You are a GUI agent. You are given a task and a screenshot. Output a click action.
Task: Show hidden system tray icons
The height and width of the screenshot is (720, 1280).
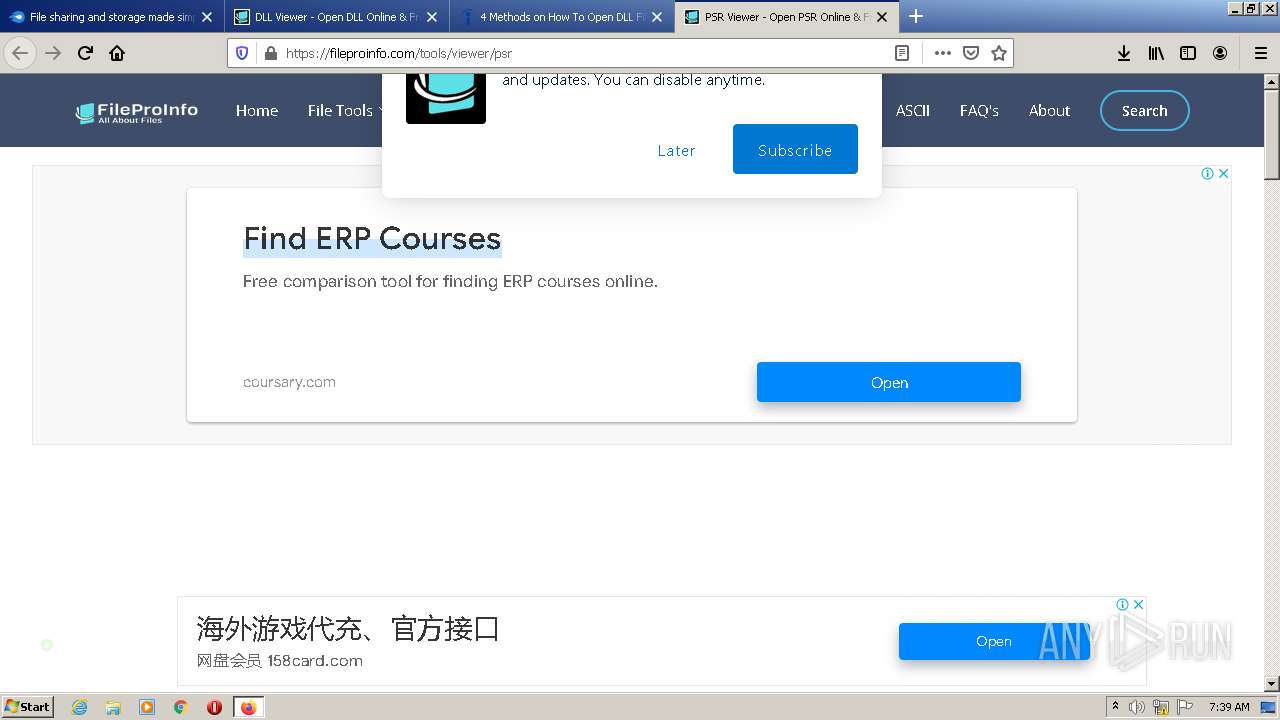click(1115, 707)
